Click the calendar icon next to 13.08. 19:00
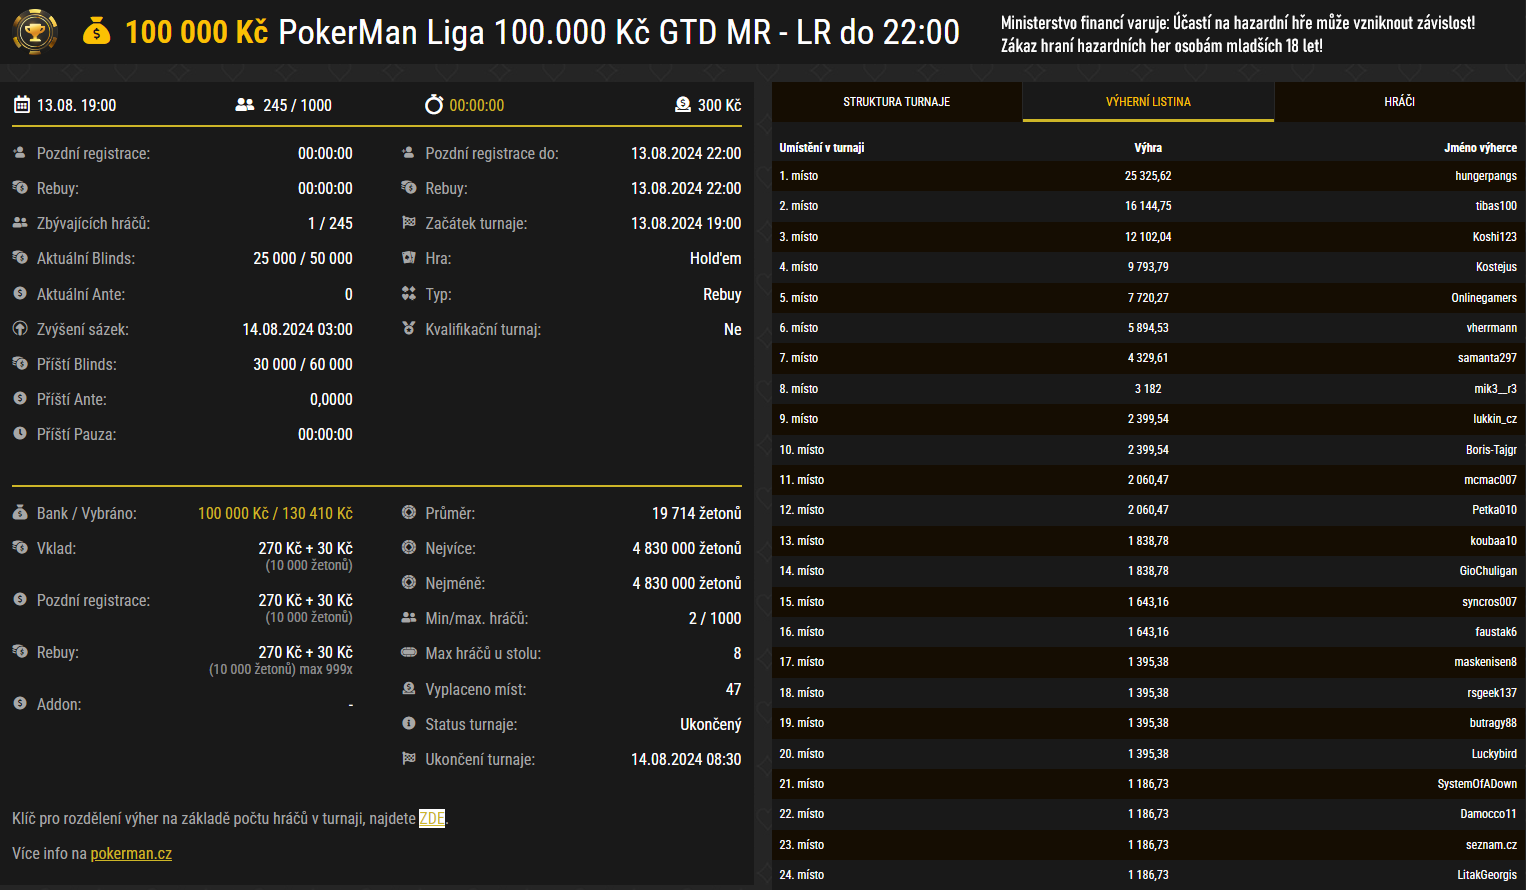1526x890 pixels. (x=21, y=104)
